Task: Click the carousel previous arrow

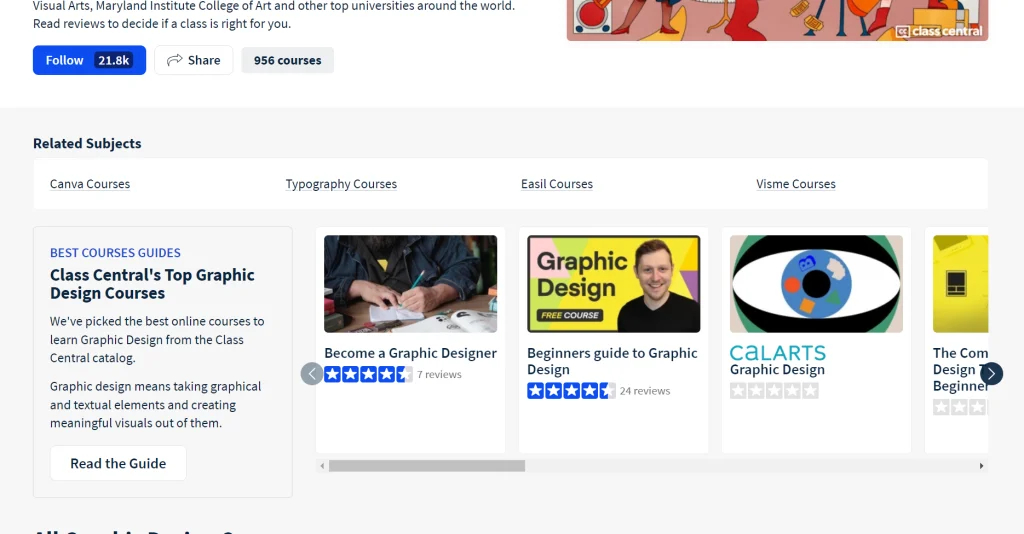Action: tap(312, 374)
